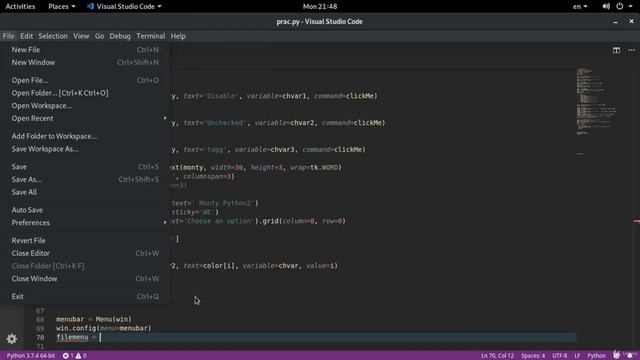
Task: Click the errors and warnings status indicator
Action: (74, 356)
